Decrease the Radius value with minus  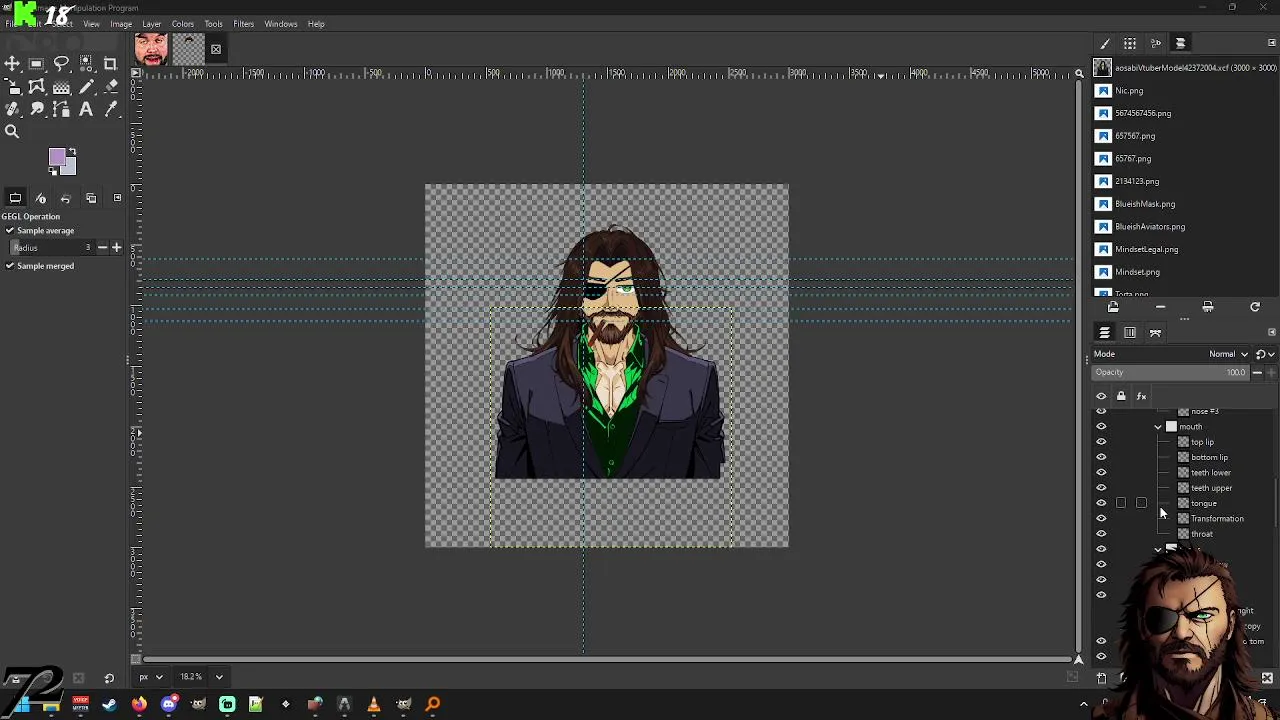coord(102,247)
